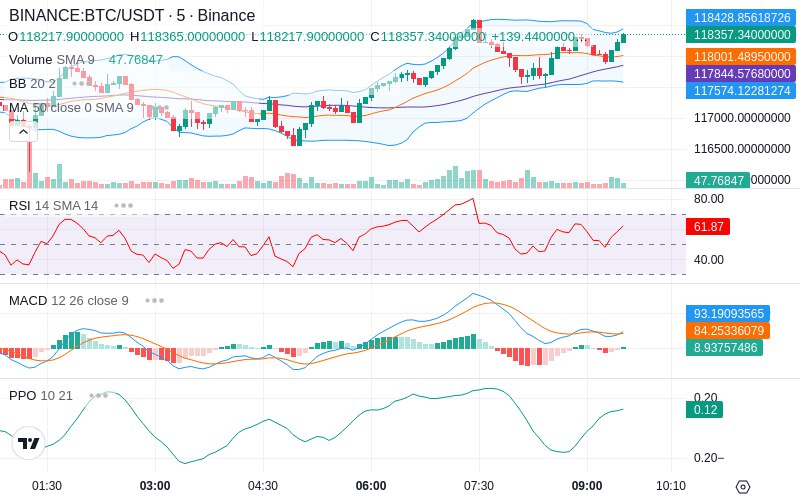Screen dimensions: 800x500
Task: Click the 10:10 time axis label
Action: (670, 486)
